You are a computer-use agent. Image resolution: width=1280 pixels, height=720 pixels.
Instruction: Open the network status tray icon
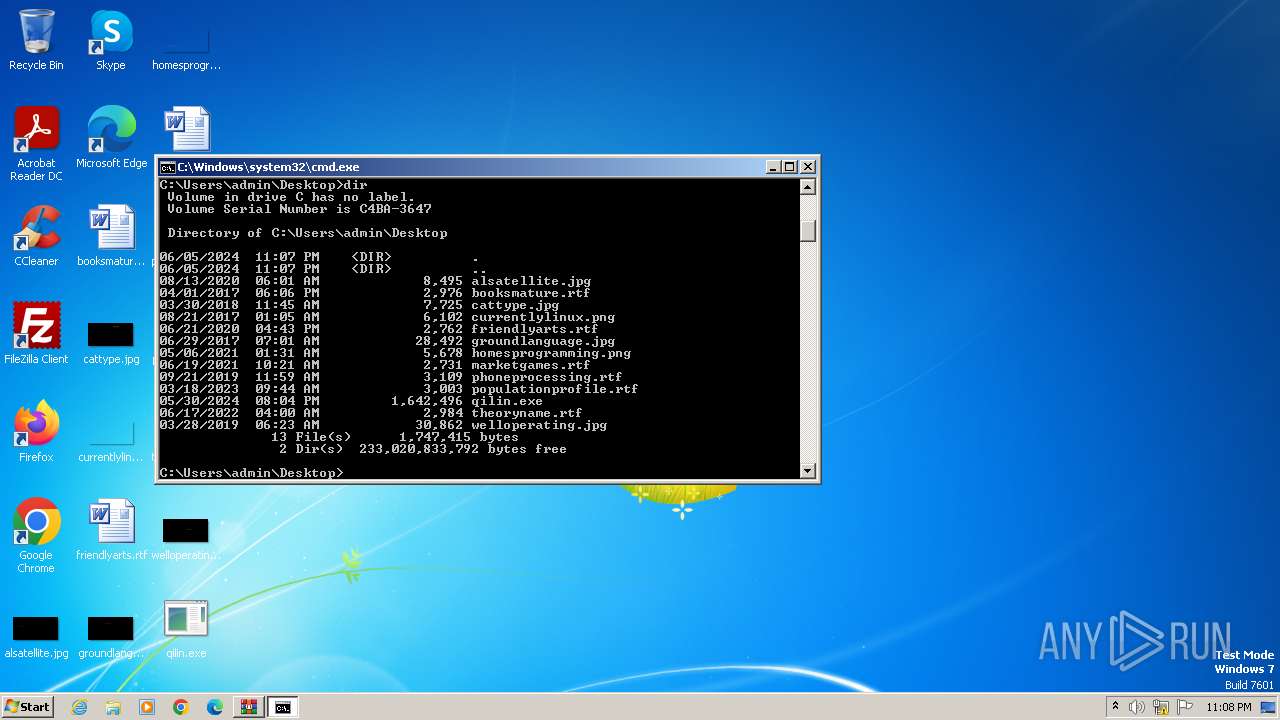point(1161,707)
